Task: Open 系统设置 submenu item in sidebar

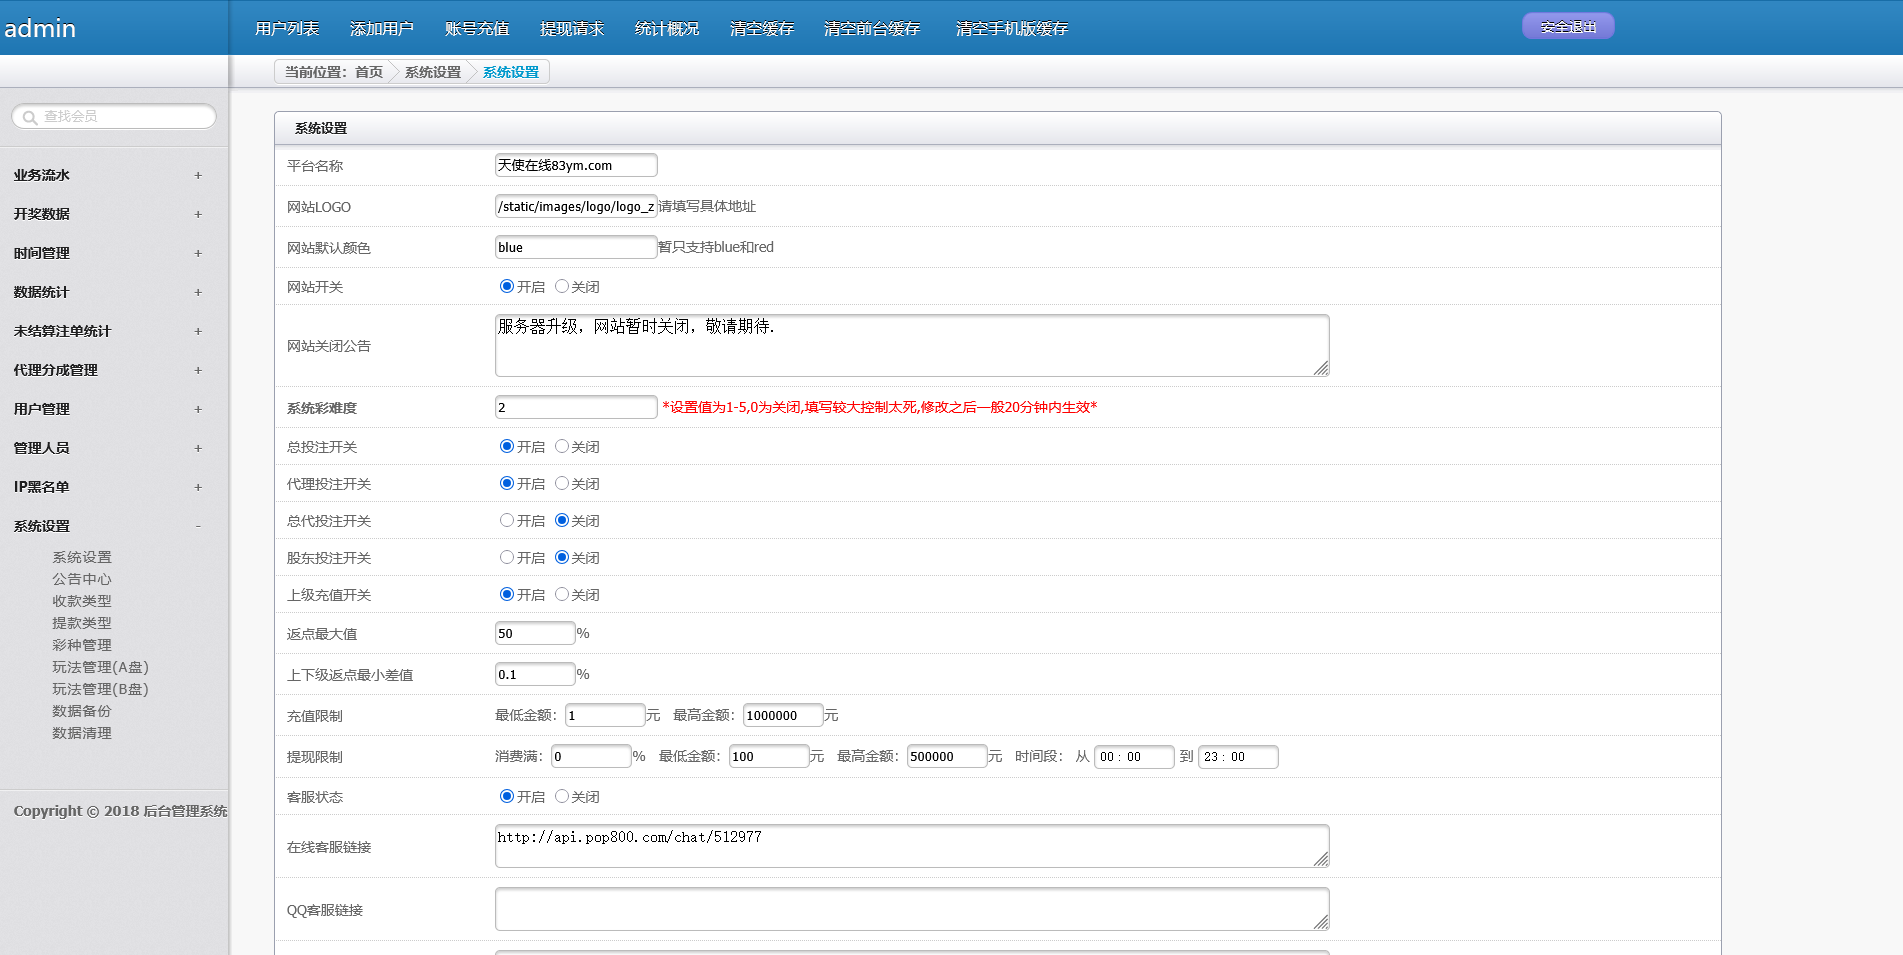Action: click(82, 557)
